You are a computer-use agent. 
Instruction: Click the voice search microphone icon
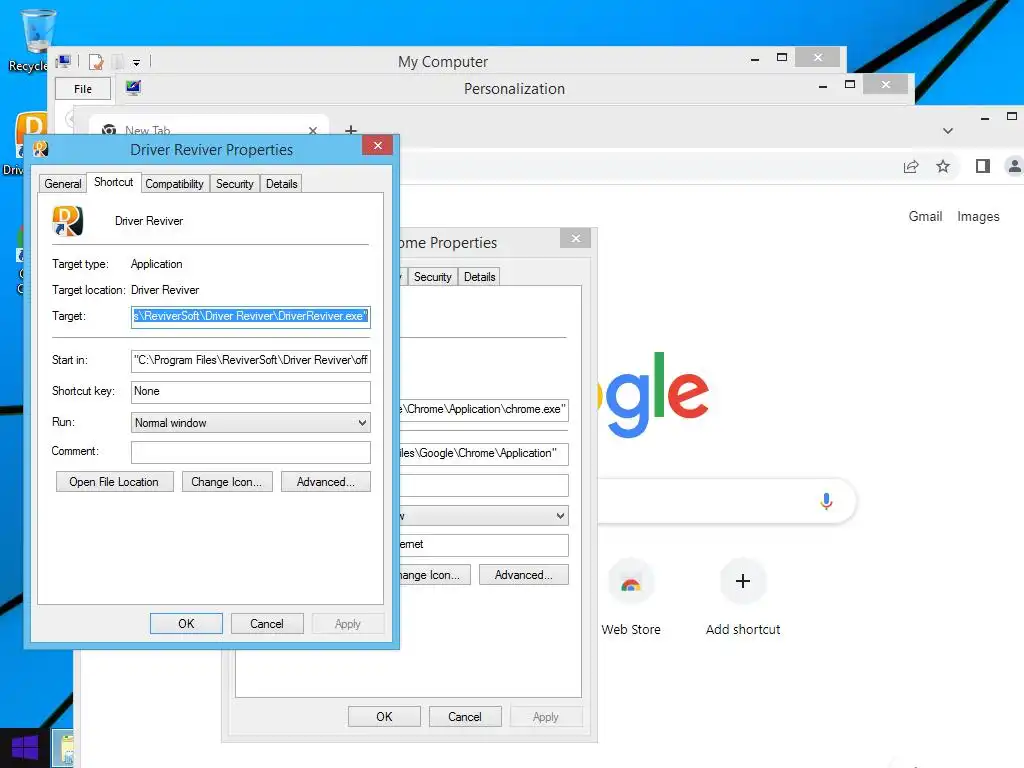826,501
